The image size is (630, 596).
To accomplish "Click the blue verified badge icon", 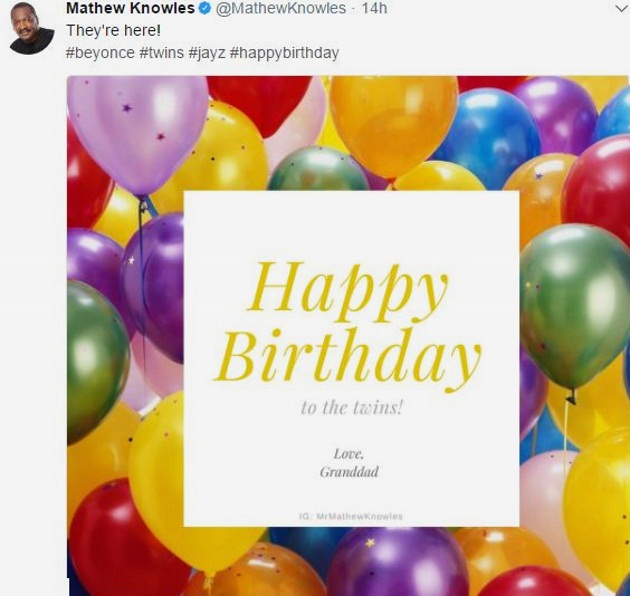I will (x=205, y=8).
